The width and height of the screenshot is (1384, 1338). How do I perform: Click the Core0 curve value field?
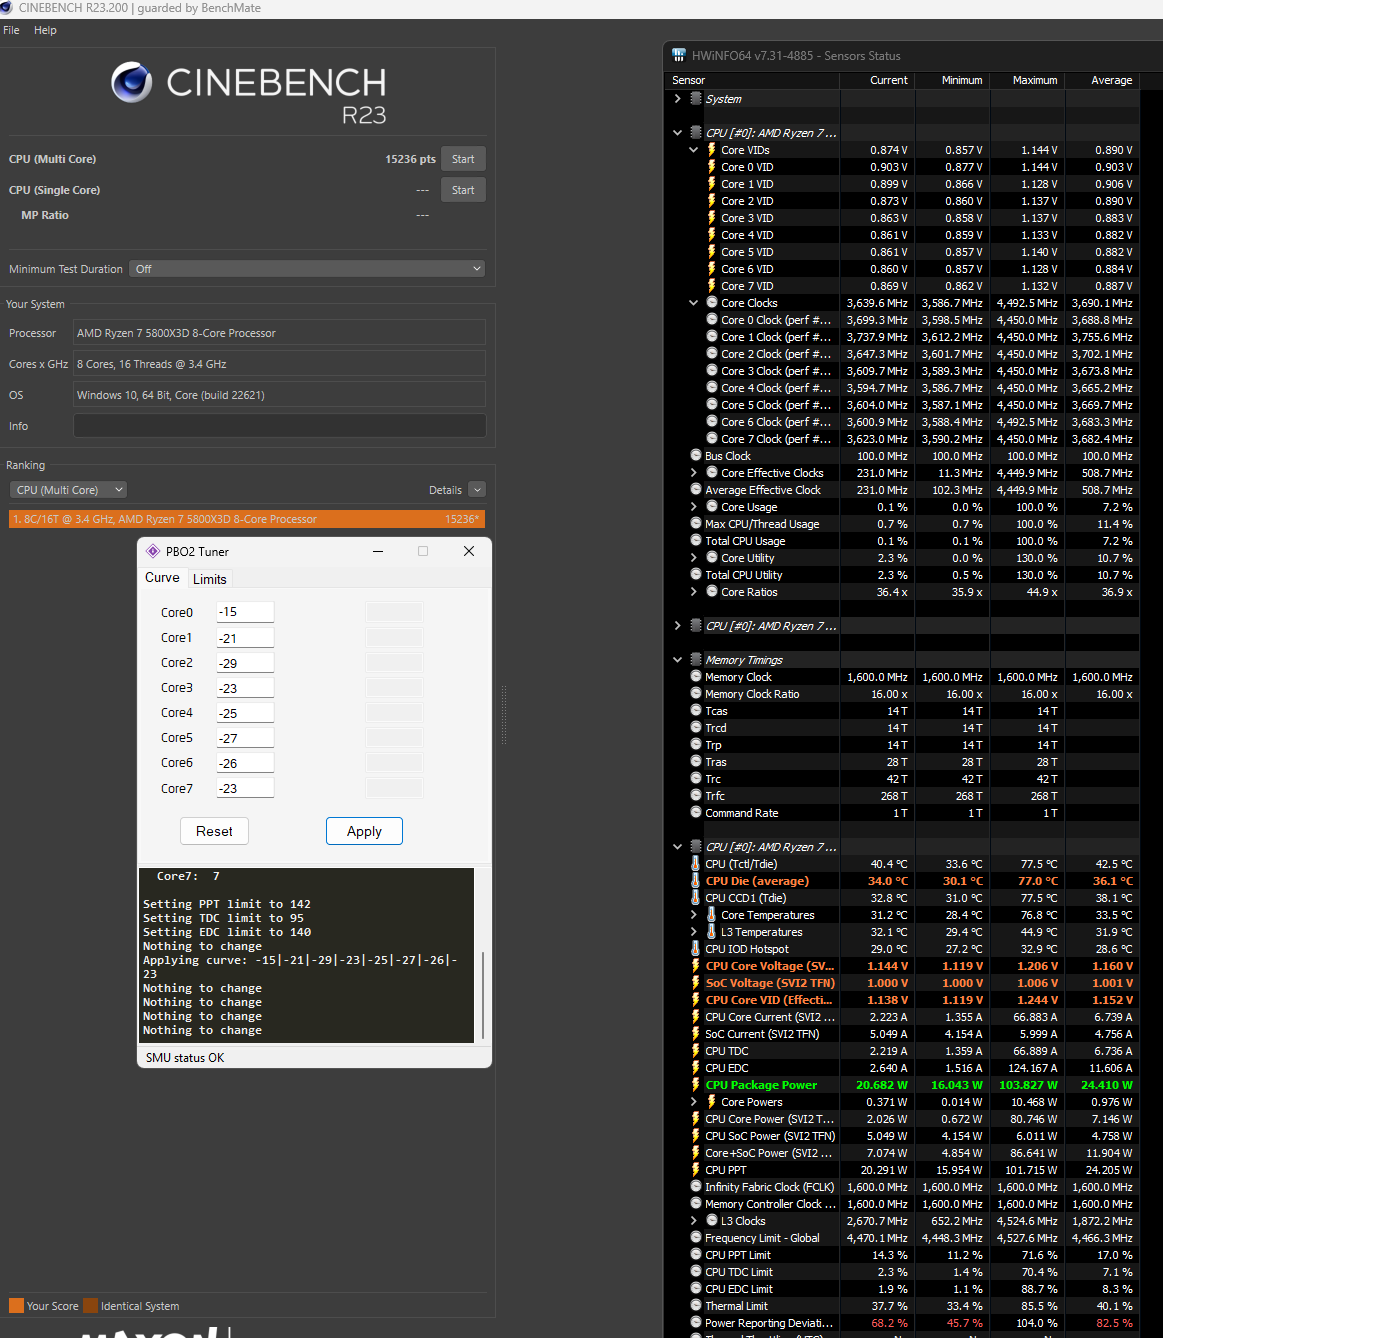(245, 612)
